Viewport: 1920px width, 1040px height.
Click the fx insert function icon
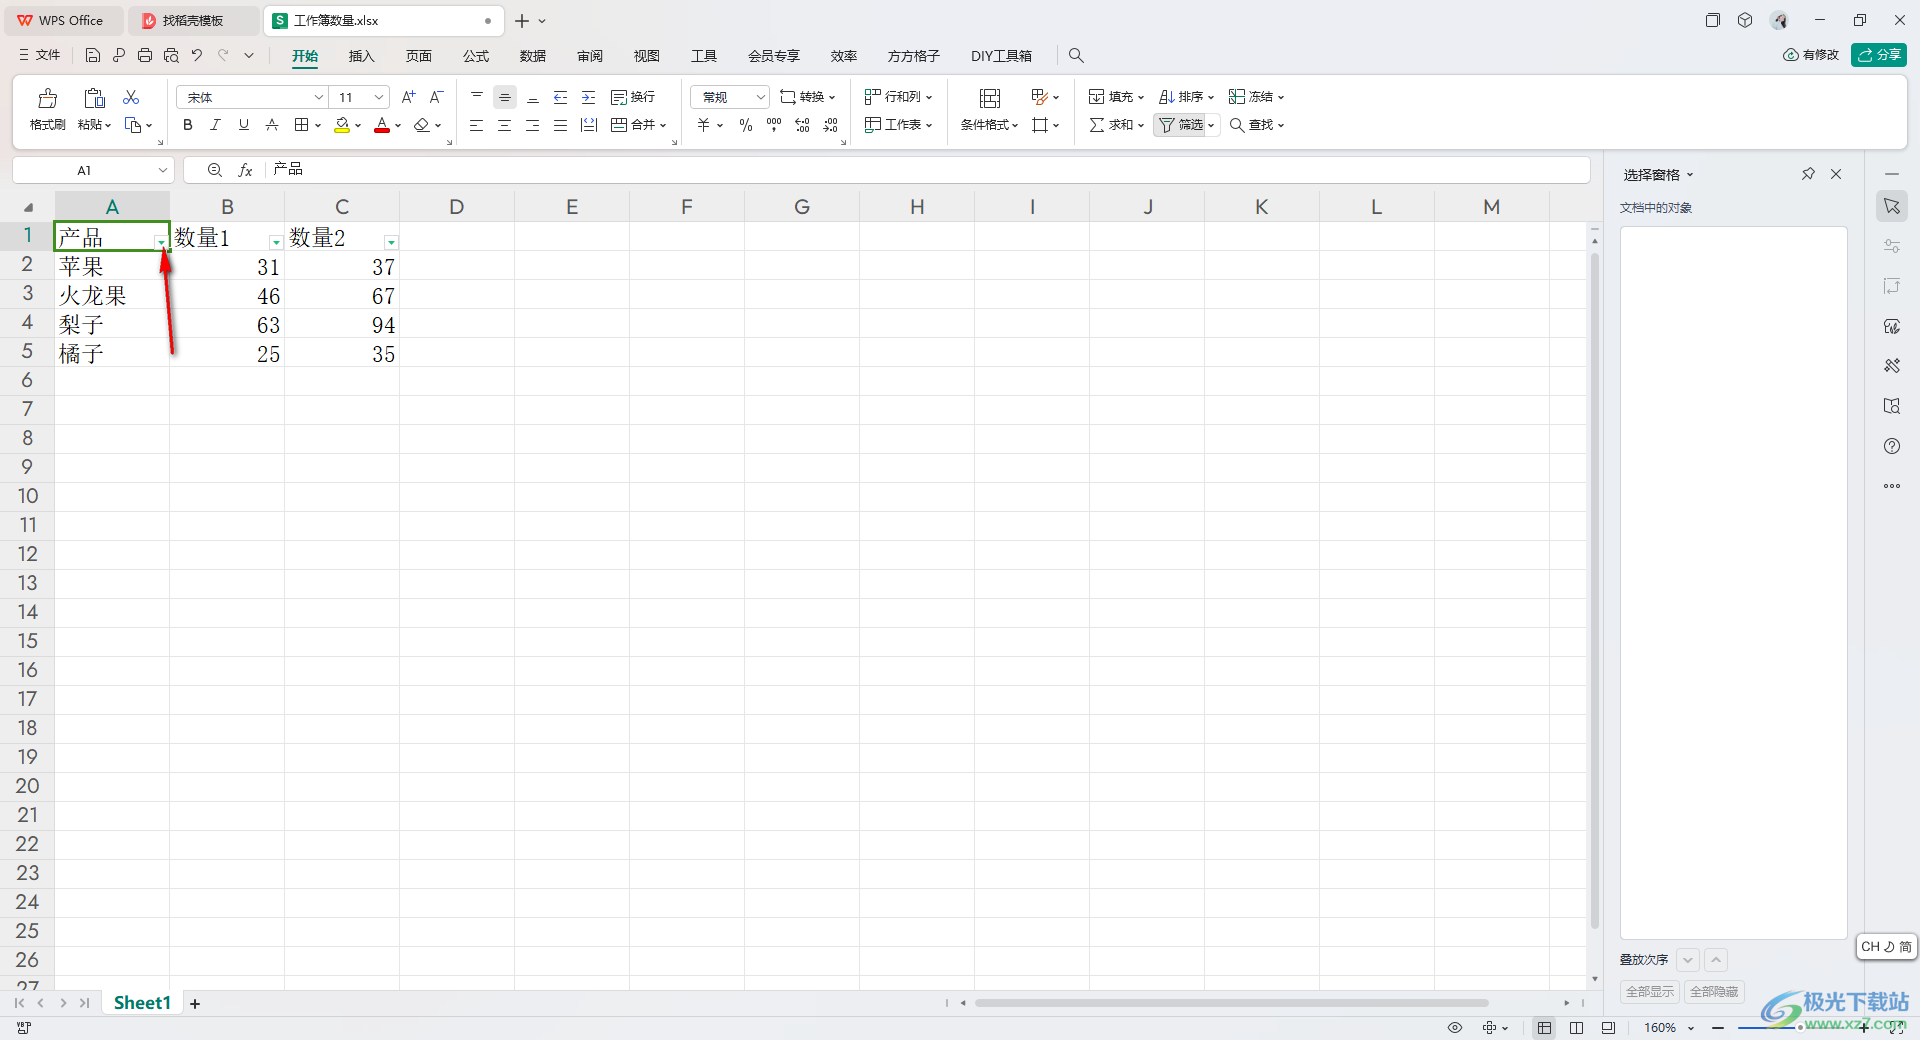click(x=245, y=170)
